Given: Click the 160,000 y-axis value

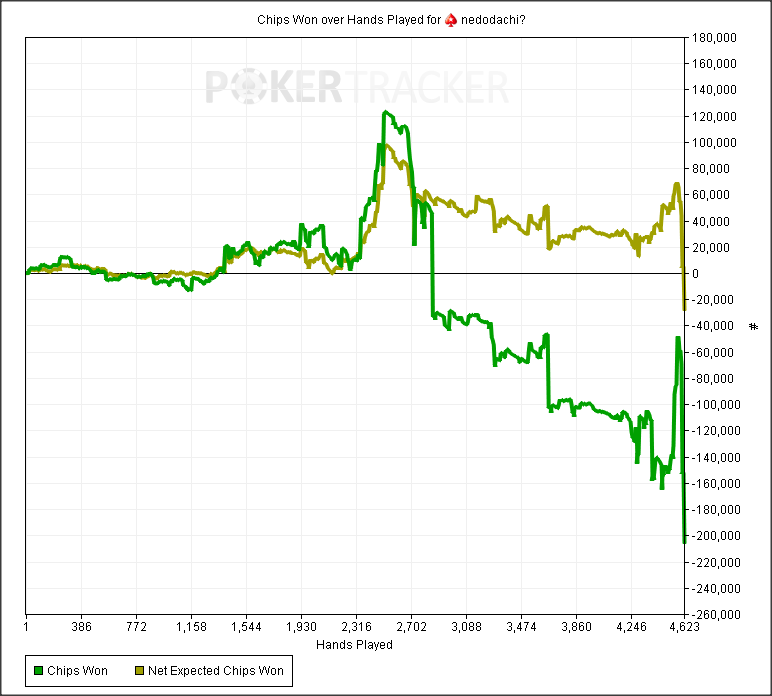Looking at the screenshot, I should 714,63.
